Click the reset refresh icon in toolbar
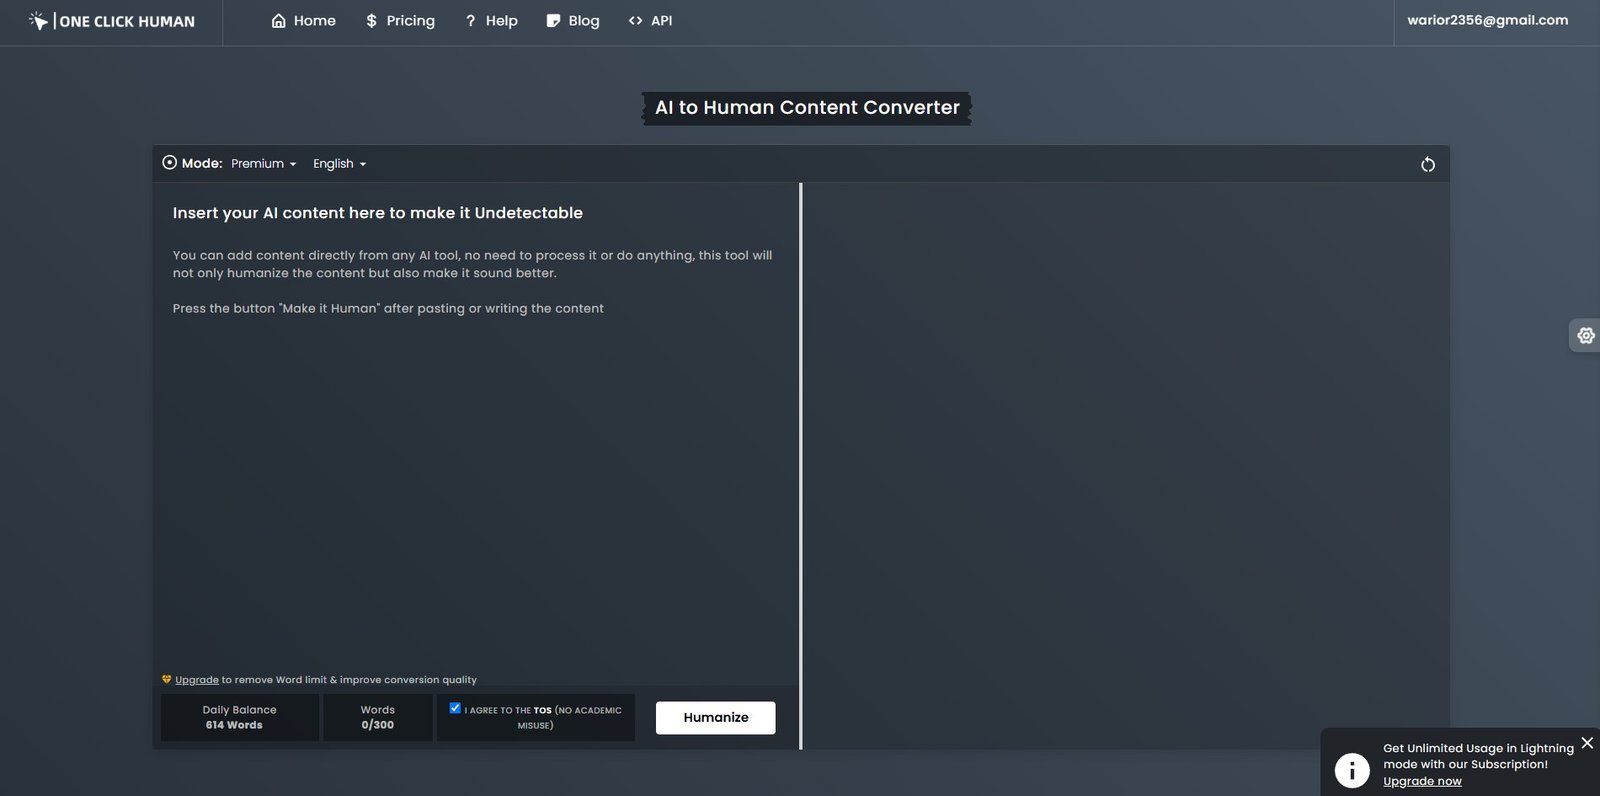The width and height of the screenshot is (1600, 796). tap(1427, 164)
